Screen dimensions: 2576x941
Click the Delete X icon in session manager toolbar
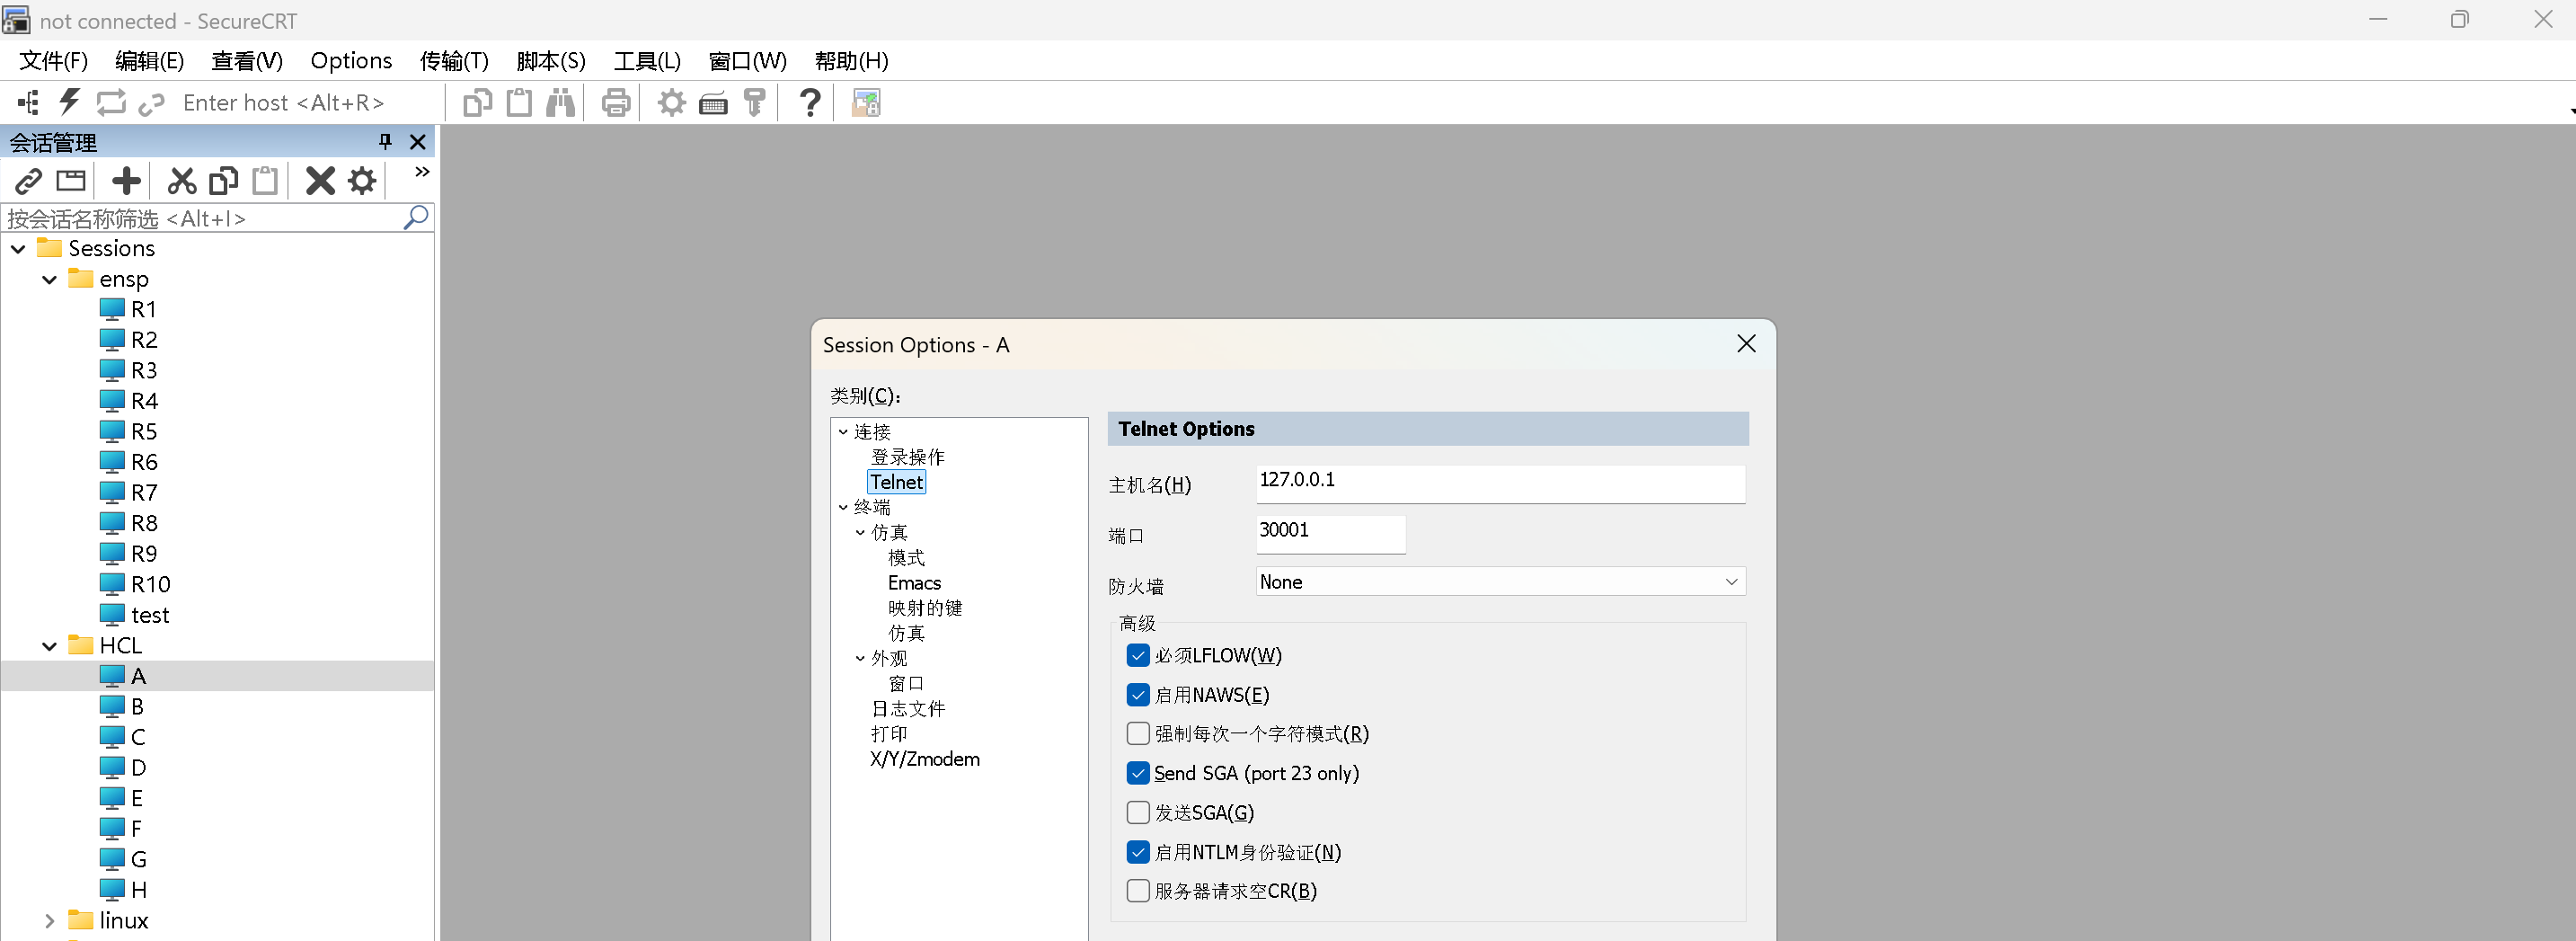pos(320,181)
